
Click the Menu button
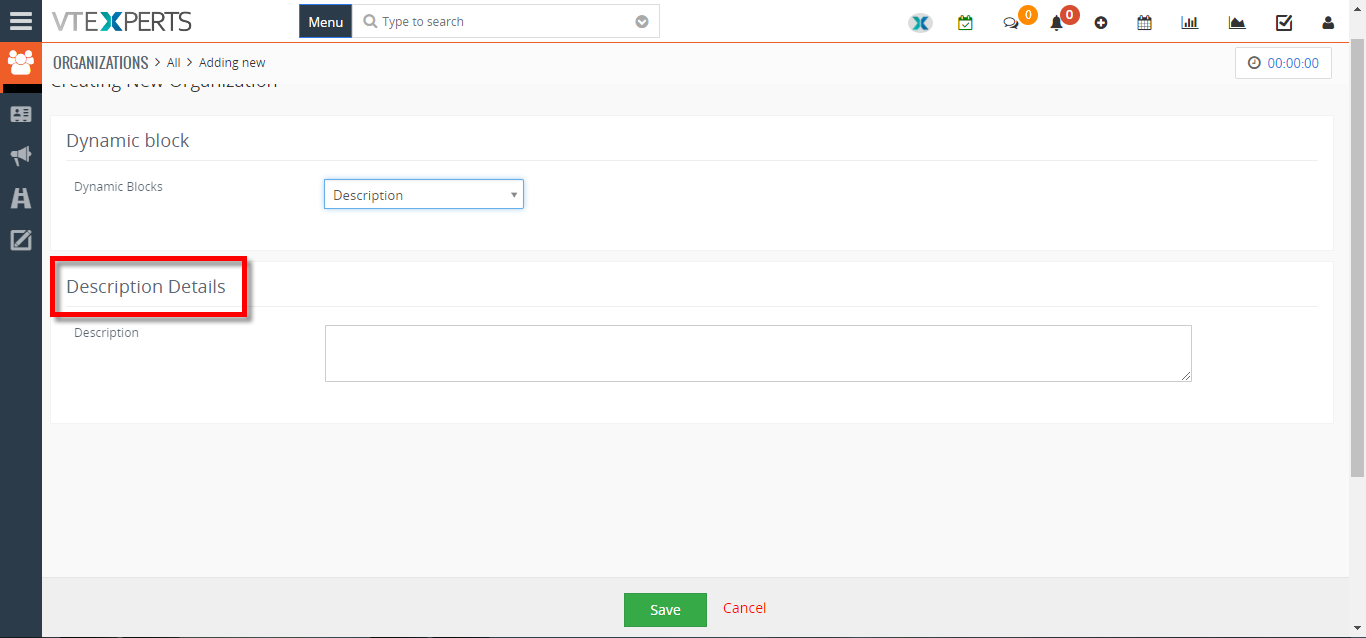point(326,21)
